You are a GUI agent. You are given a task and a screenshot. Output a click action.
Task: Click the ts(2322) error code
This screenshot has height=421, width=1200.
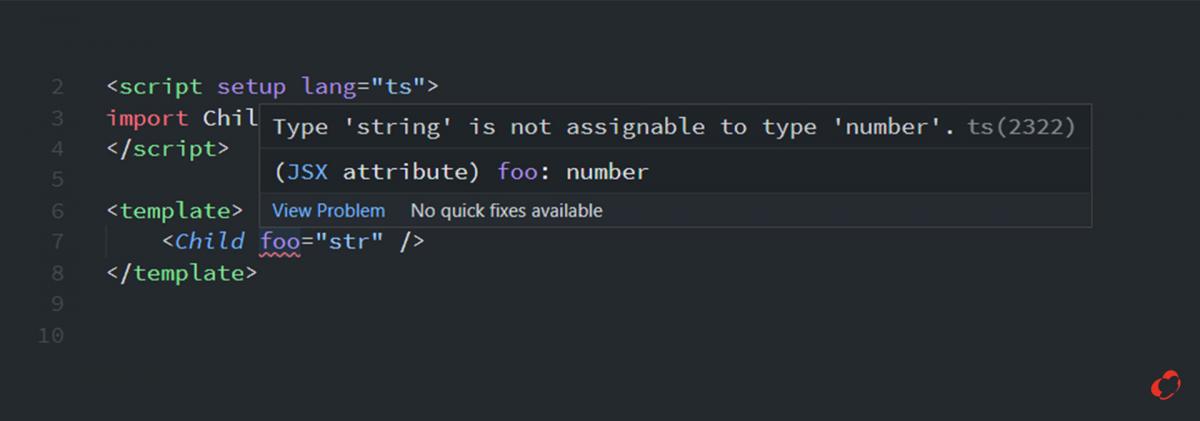[x=1020, y=127]
